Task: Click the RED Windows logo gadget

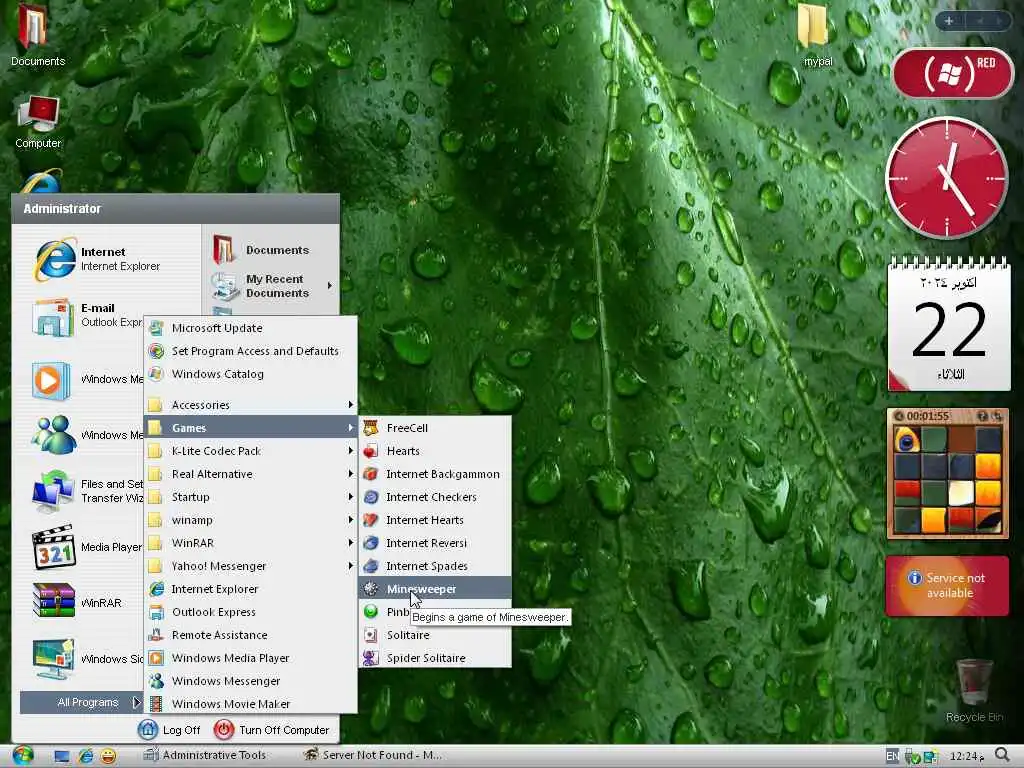Action: tap(952, 73)
